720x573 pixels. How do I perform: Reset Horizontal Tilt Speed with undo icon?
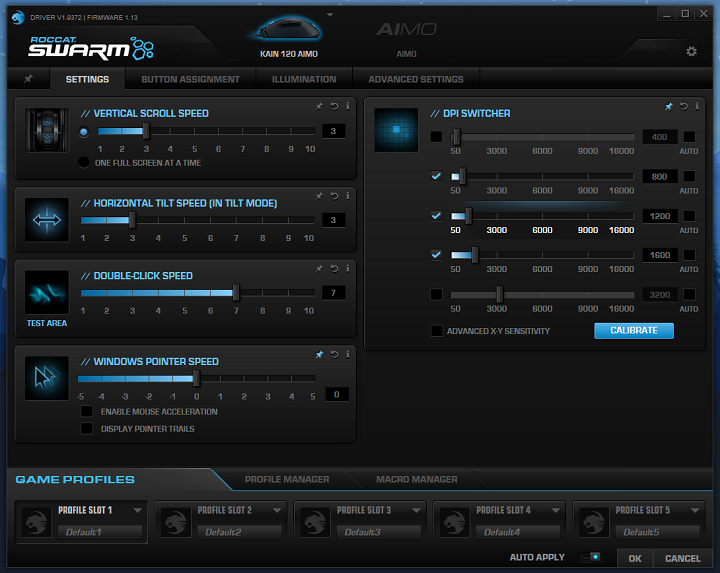[x=333, y=195]
